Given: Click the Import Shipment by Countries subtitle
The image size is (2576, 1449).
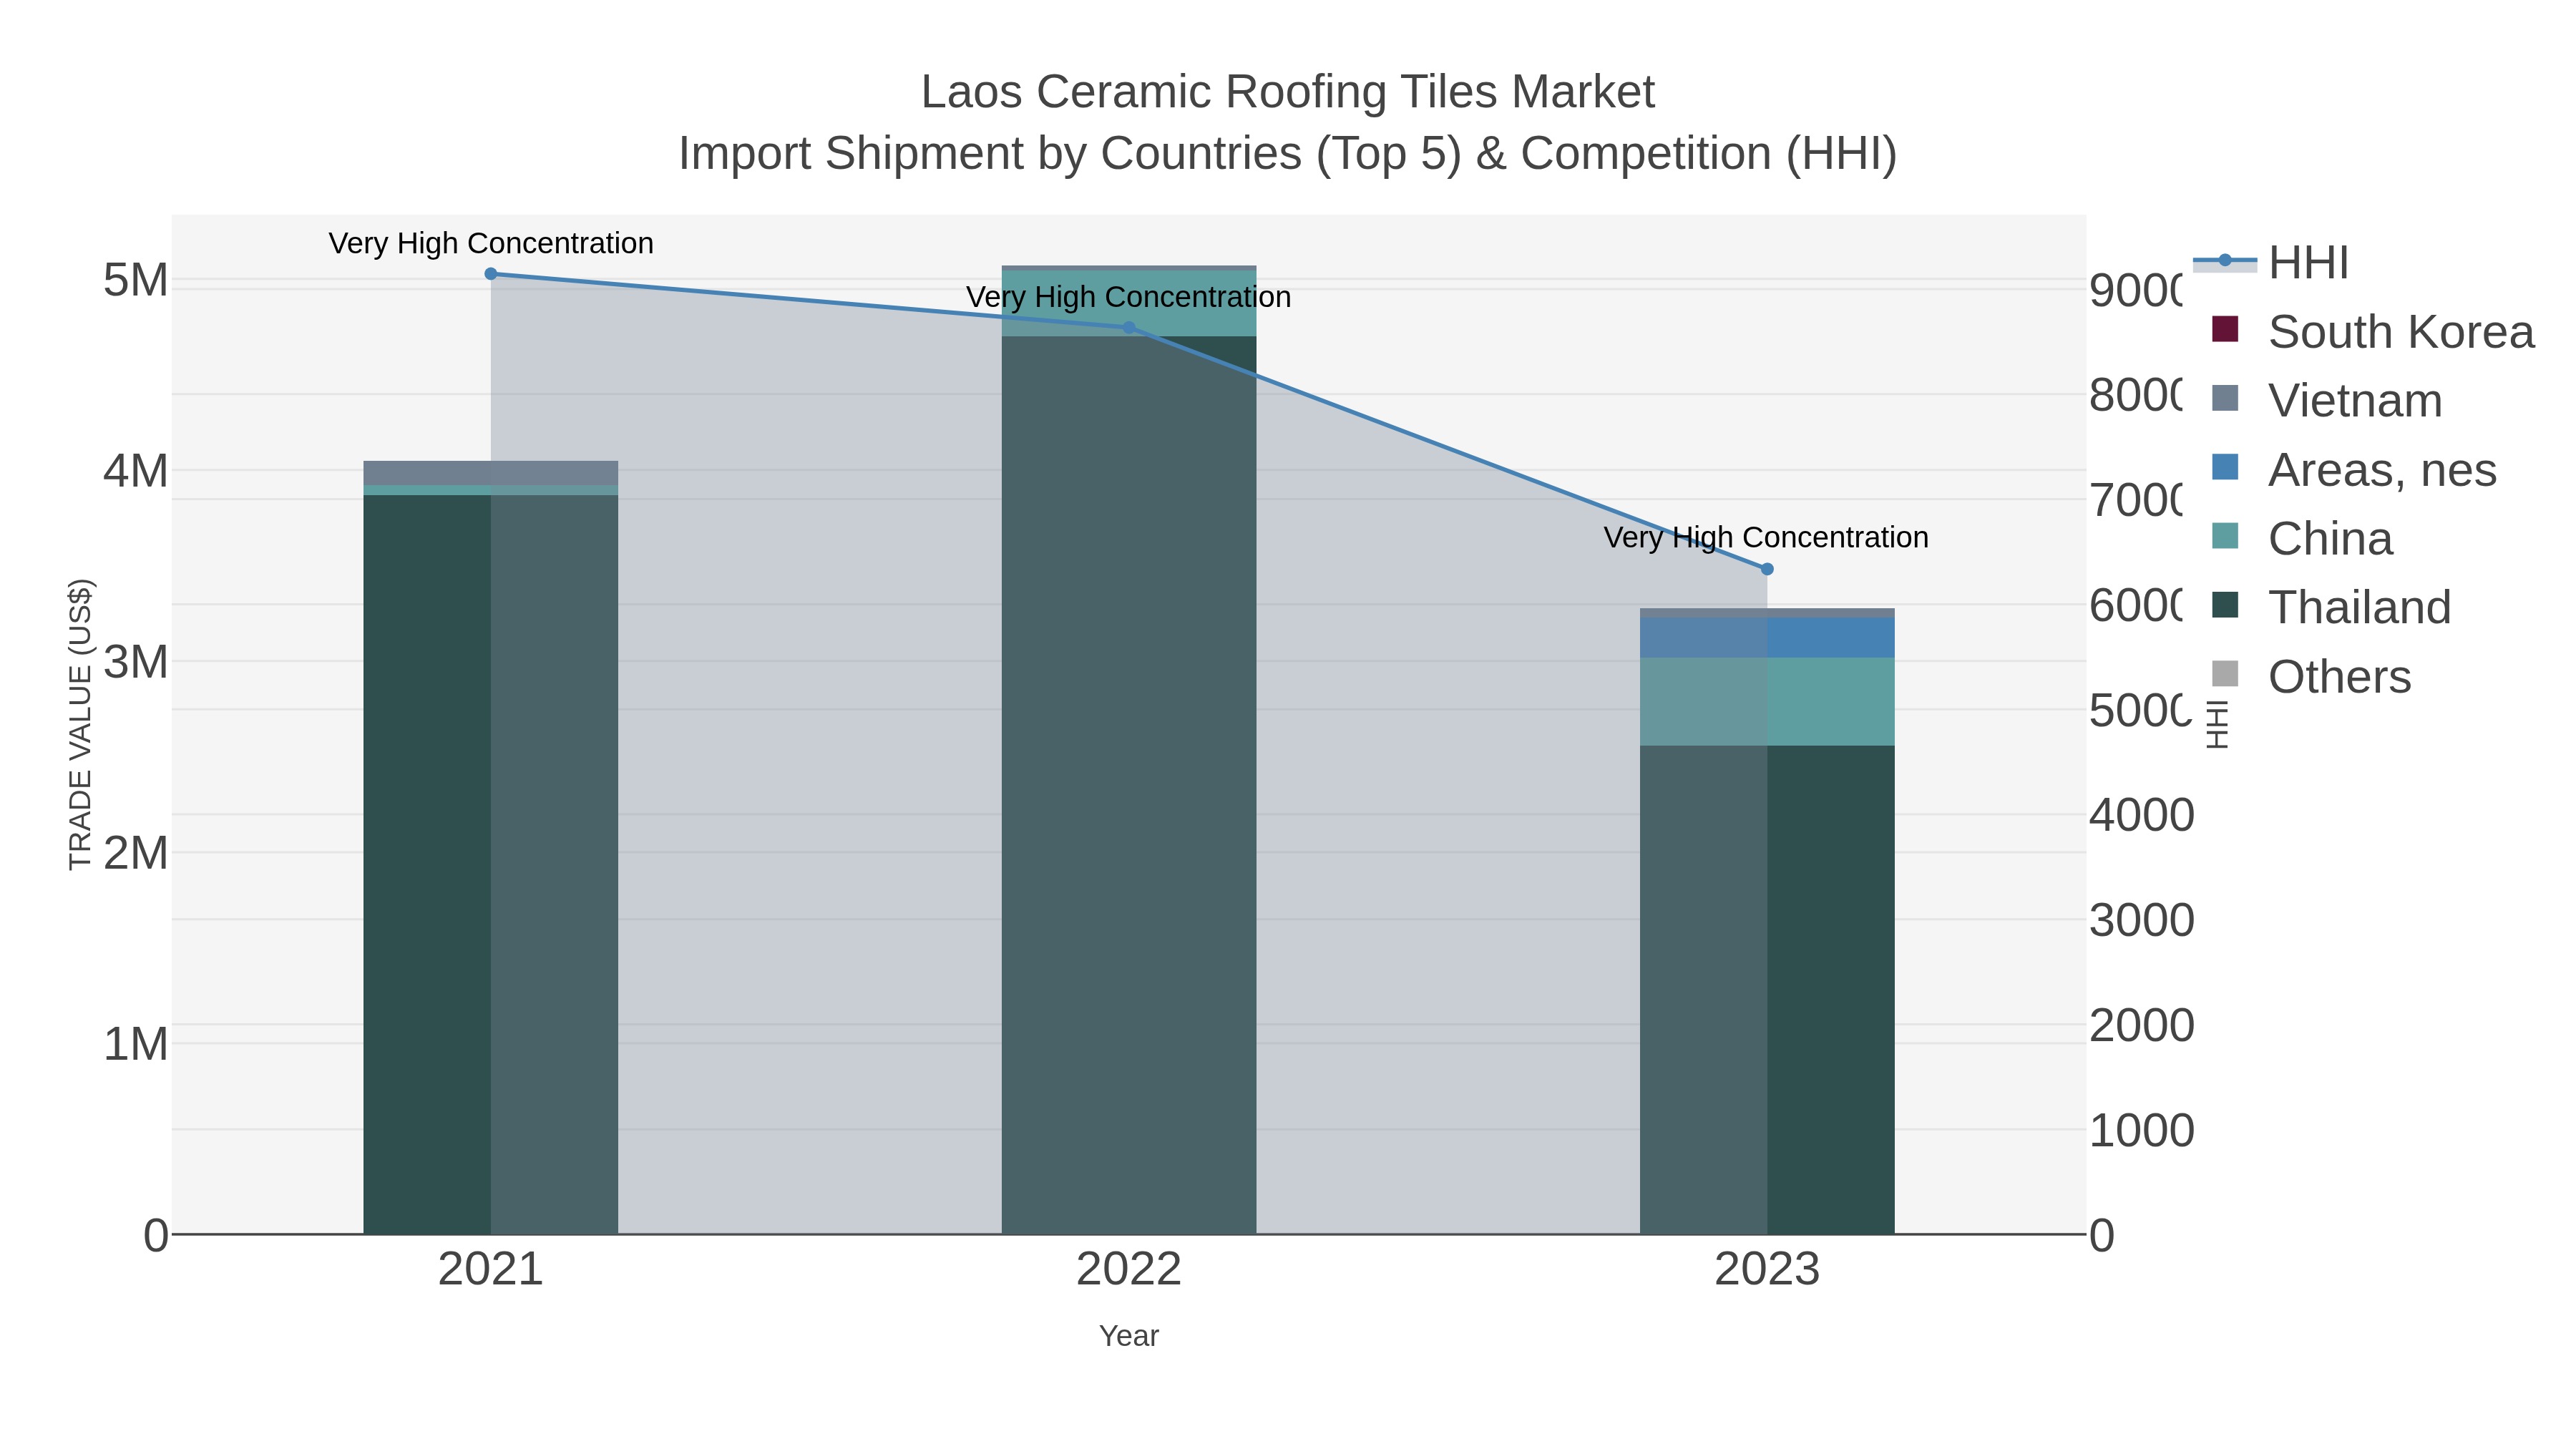Looking at the screenshot, I should click(x=1288, y=154).
